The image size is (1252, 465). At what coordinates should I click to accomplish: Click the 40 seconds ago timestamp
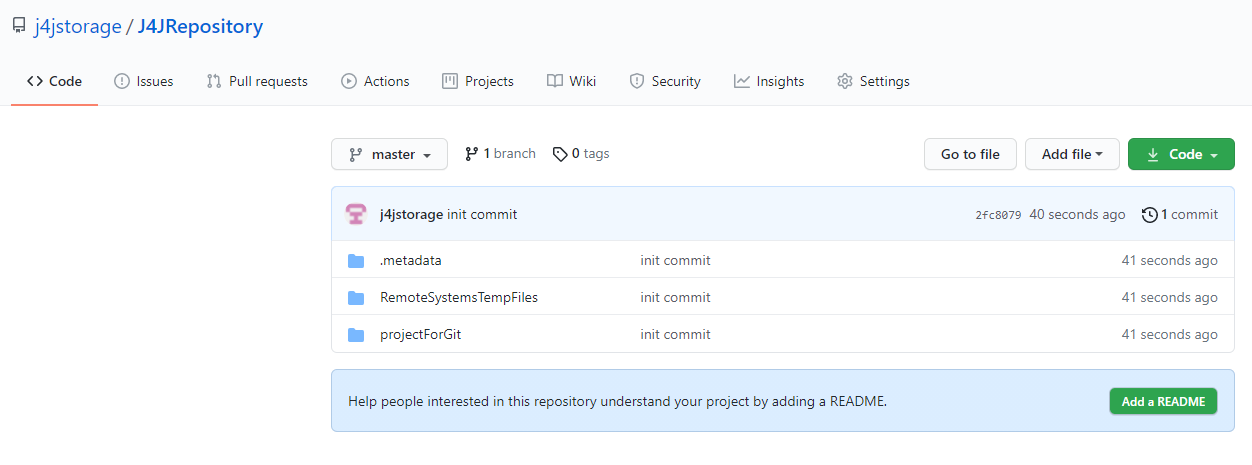[1077, 214]
